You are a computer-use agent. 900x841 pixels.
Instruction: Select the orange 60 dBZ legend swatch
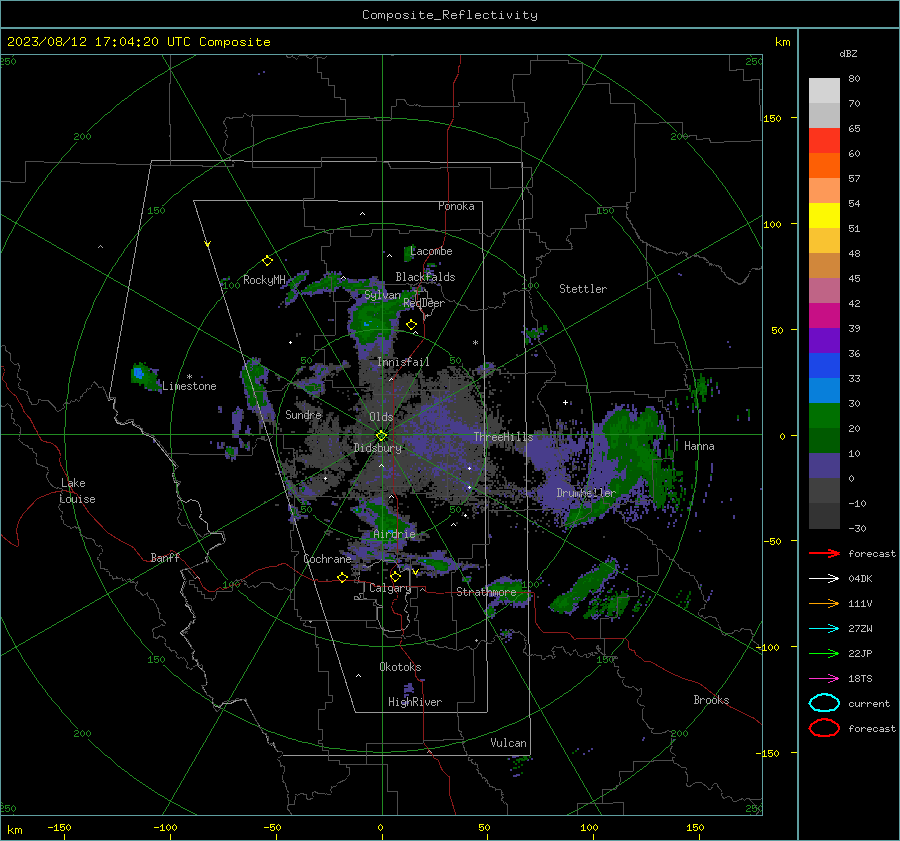[x=824, y=166]
